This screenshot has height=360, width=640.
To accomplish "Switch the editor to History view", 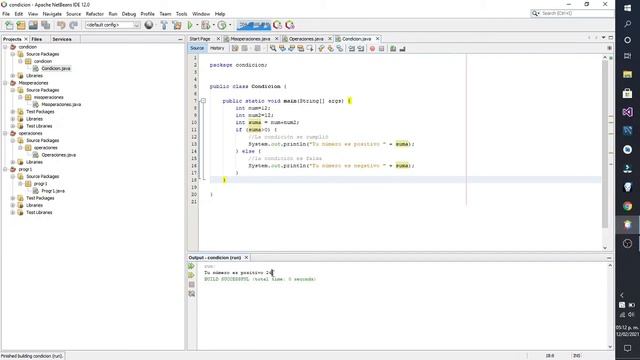I will click(217, 48).
